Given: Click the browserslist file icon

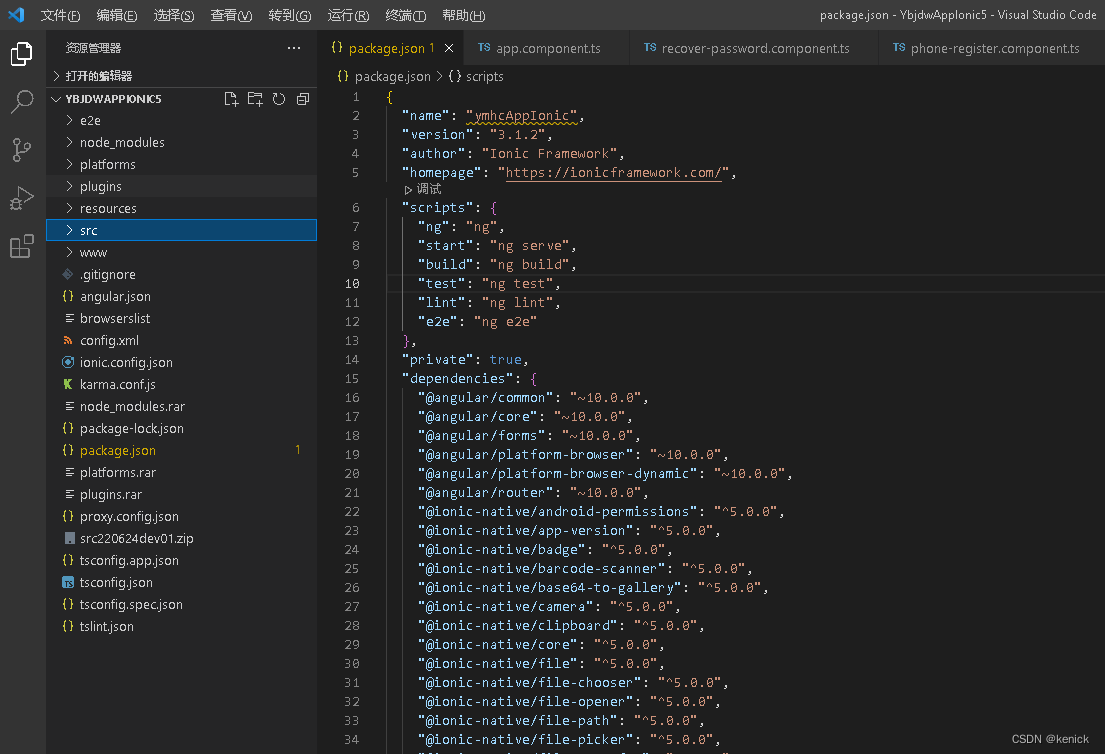Looking at the screenshot, I should [x=69, y=319].
